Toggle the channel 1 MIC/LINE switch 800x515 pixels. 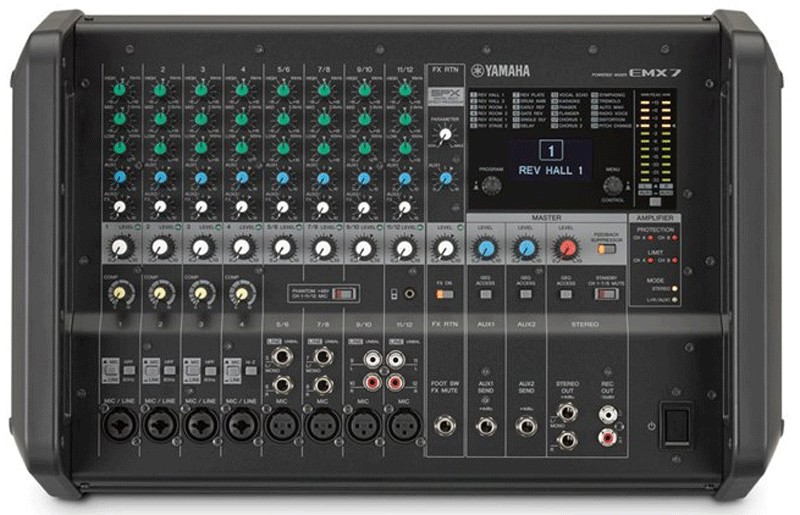111,371
